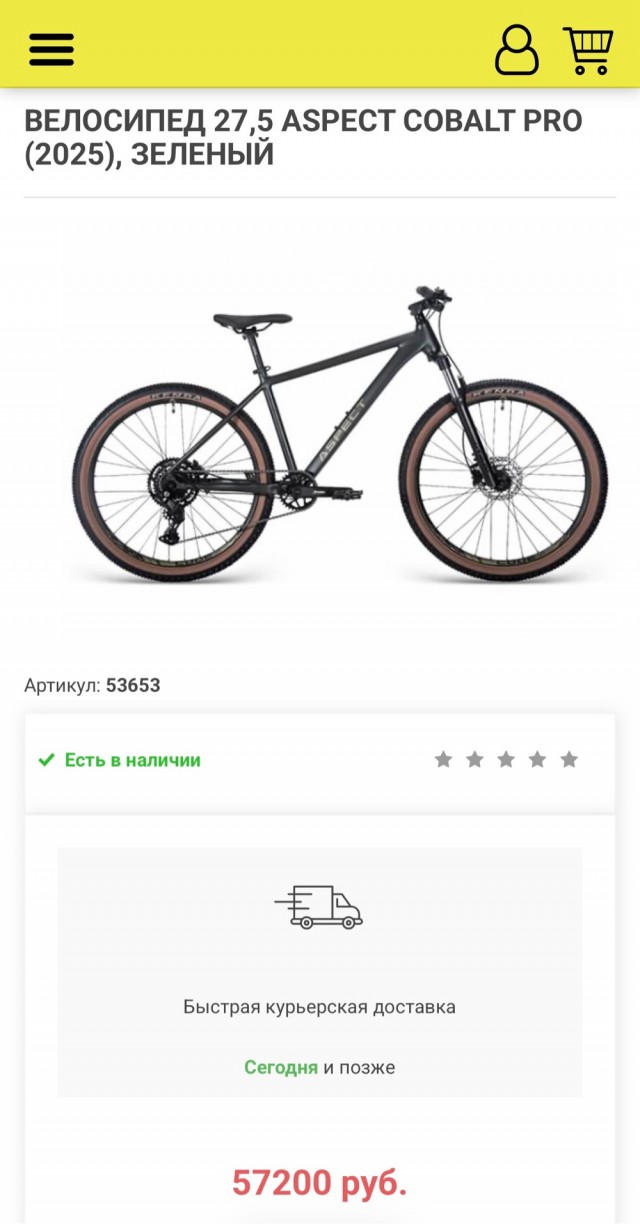Screen dimensions: 640x1224
Task: Click the article number 53653
Action: coord(133,686)
